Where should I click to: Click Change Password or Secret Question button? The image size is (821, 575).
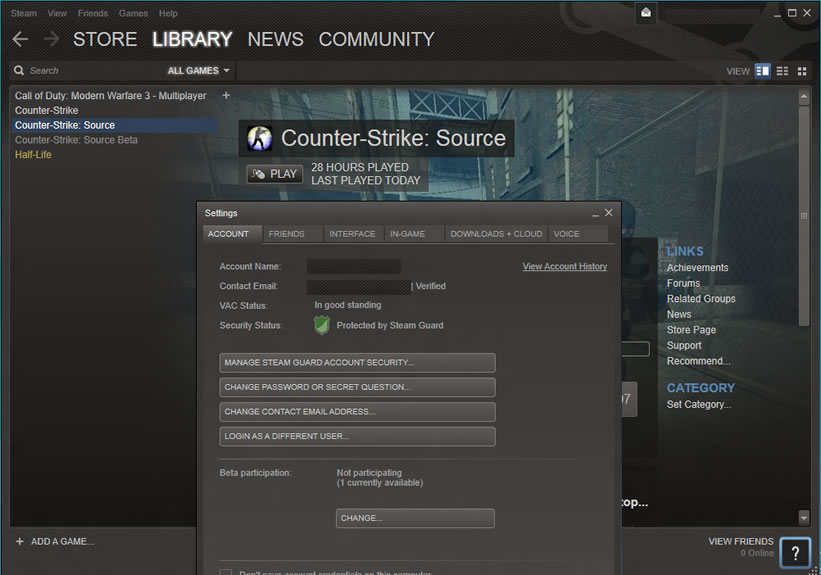(x=357, y=387)
